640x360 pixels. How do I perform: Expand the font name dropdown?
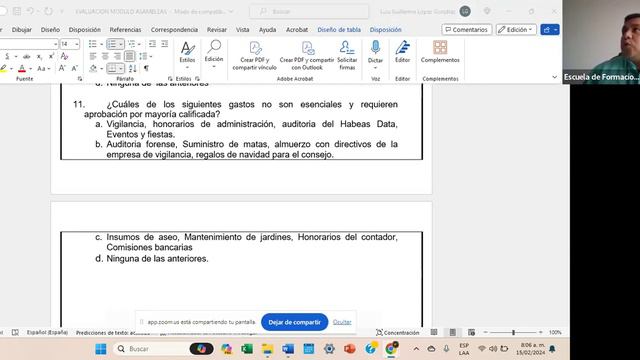point(56,44)
